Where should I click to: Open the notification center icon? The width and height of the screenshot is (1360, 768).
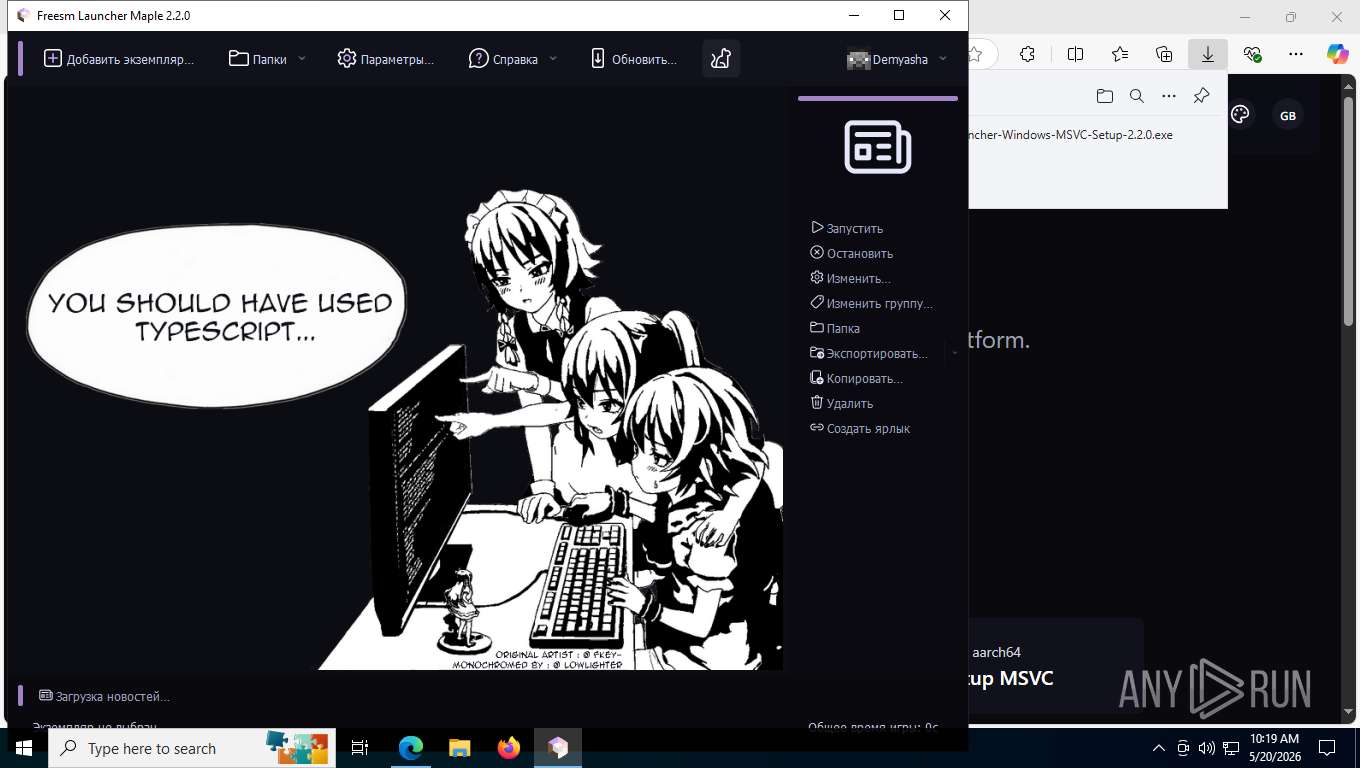1327,748
